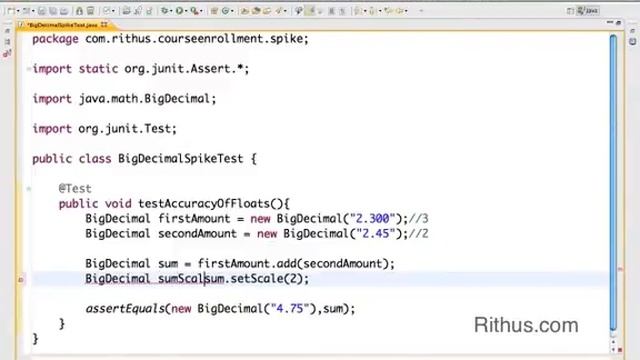Click top icon in left trim bar
The height and width of the screenshot is (360, 640).
point(7,31)
